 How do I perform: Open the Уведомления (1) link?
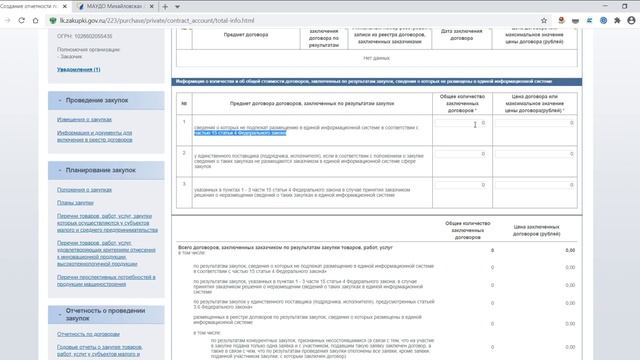78,69
